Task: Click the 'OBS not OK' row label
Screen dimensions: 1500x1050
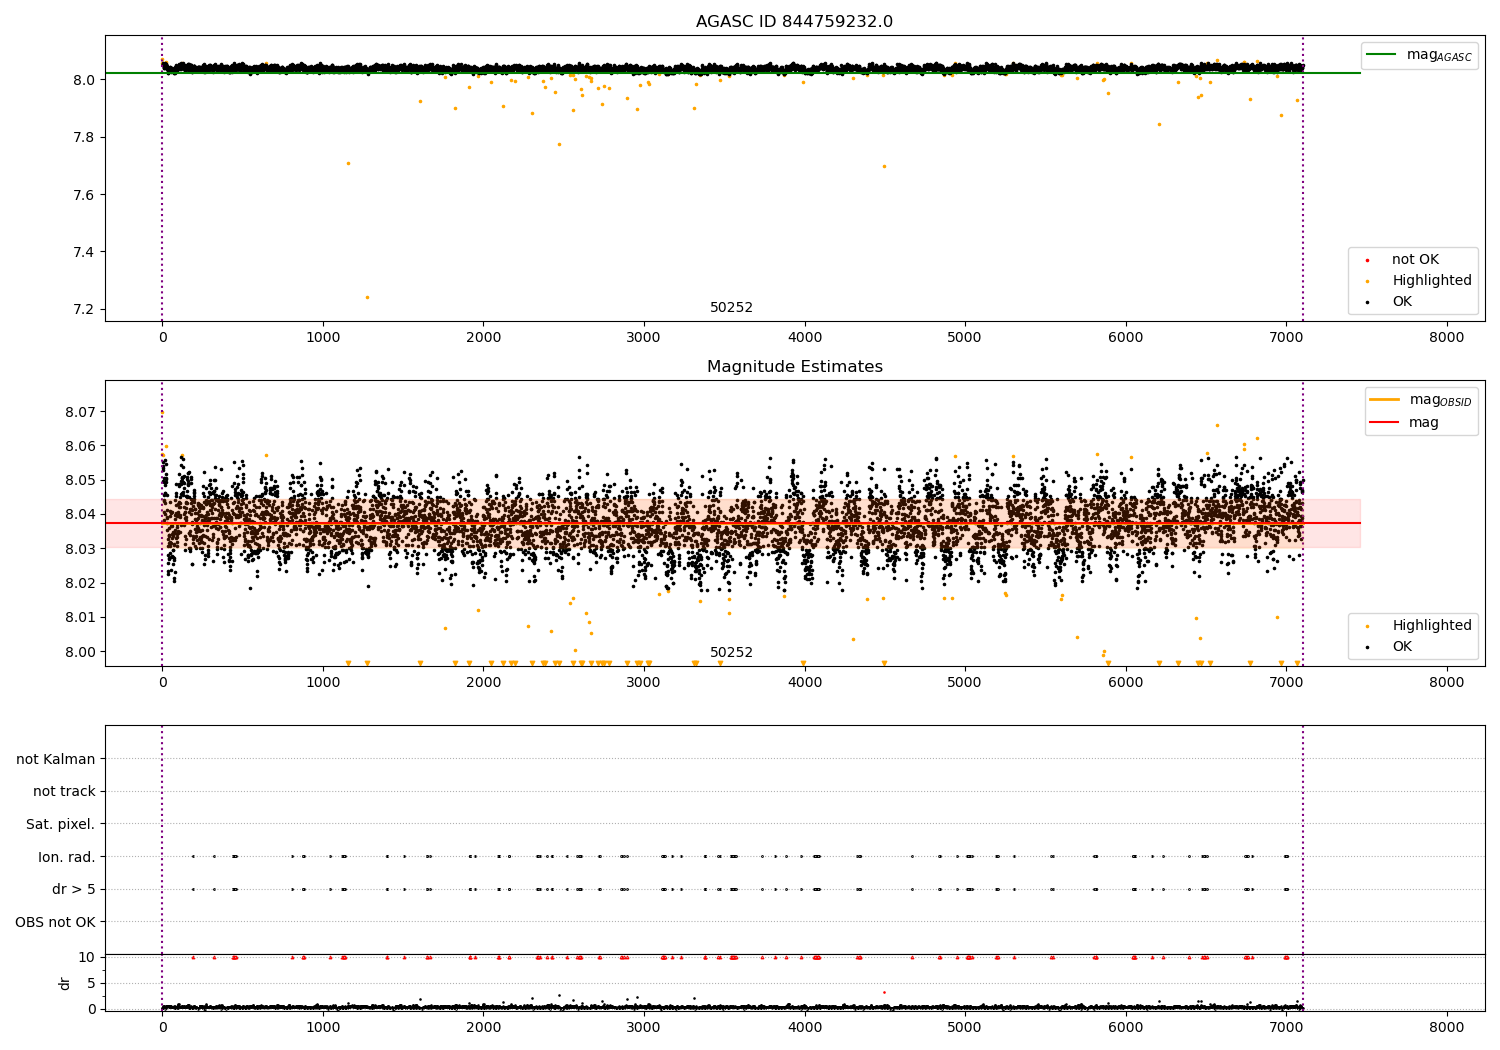Action: pos(55,922)
